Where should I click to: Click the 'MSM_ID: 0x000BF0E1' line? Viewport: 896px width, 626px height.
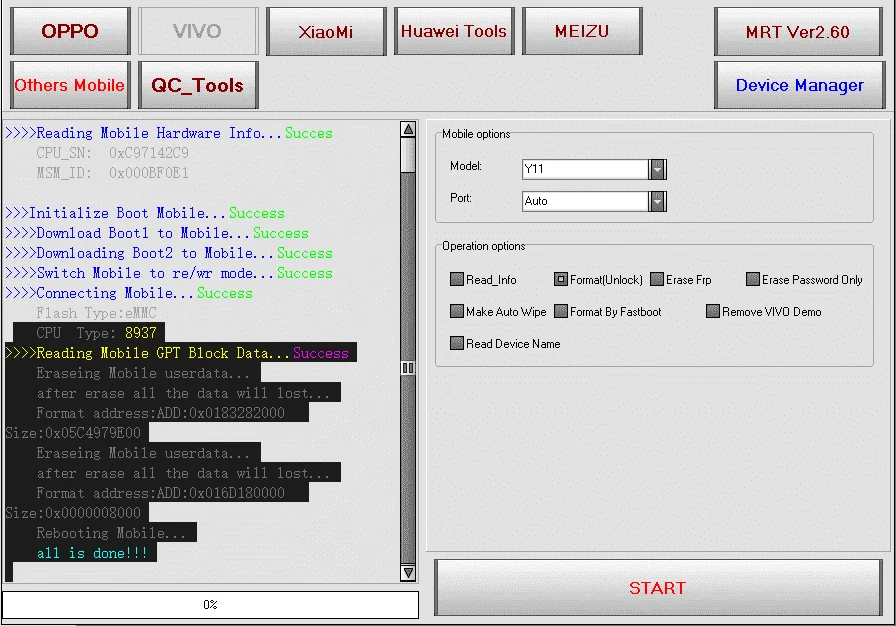click(x=112, y=173)
